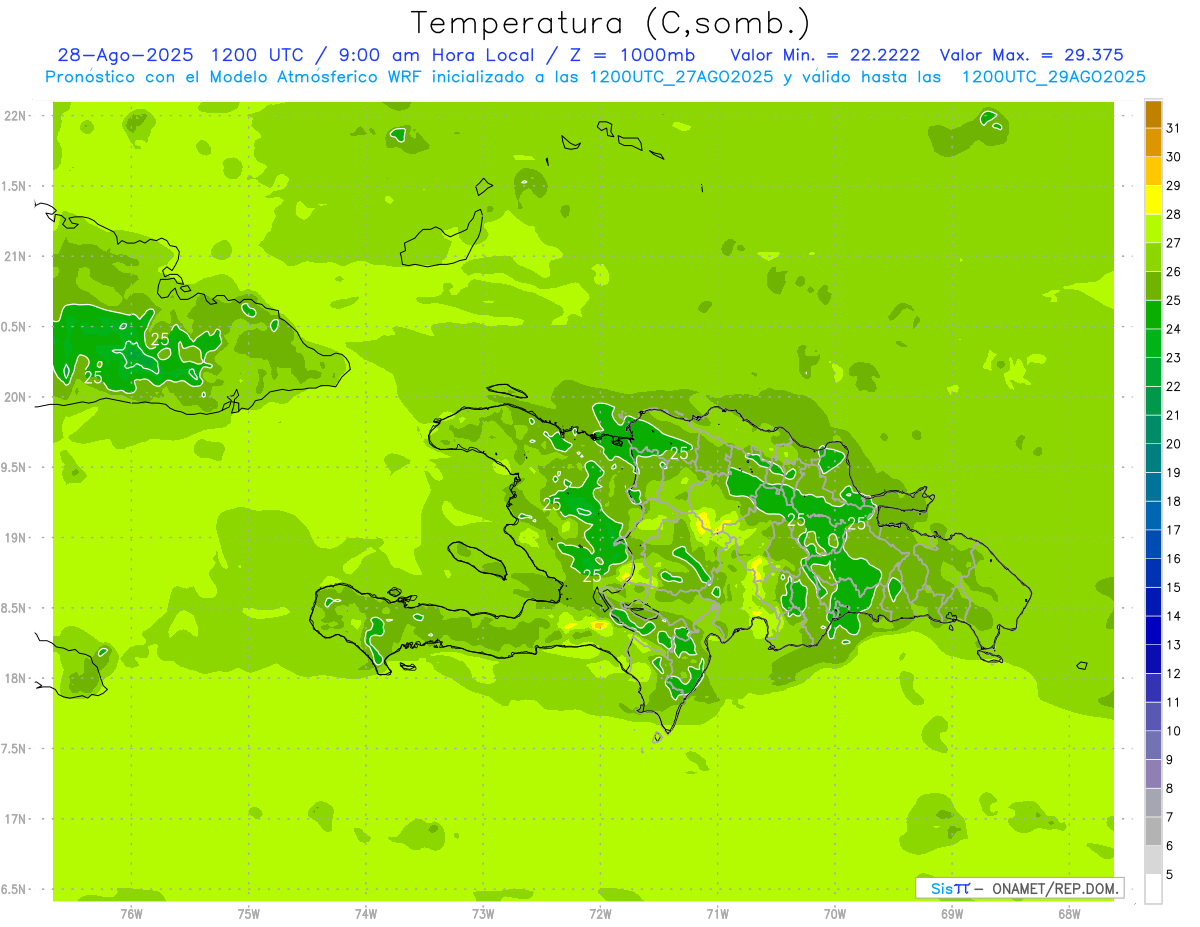Click the 1200UTC_27AGO2025 initialization time
The width and height of the screenshot is (1200, 927).
click(680, 77)
